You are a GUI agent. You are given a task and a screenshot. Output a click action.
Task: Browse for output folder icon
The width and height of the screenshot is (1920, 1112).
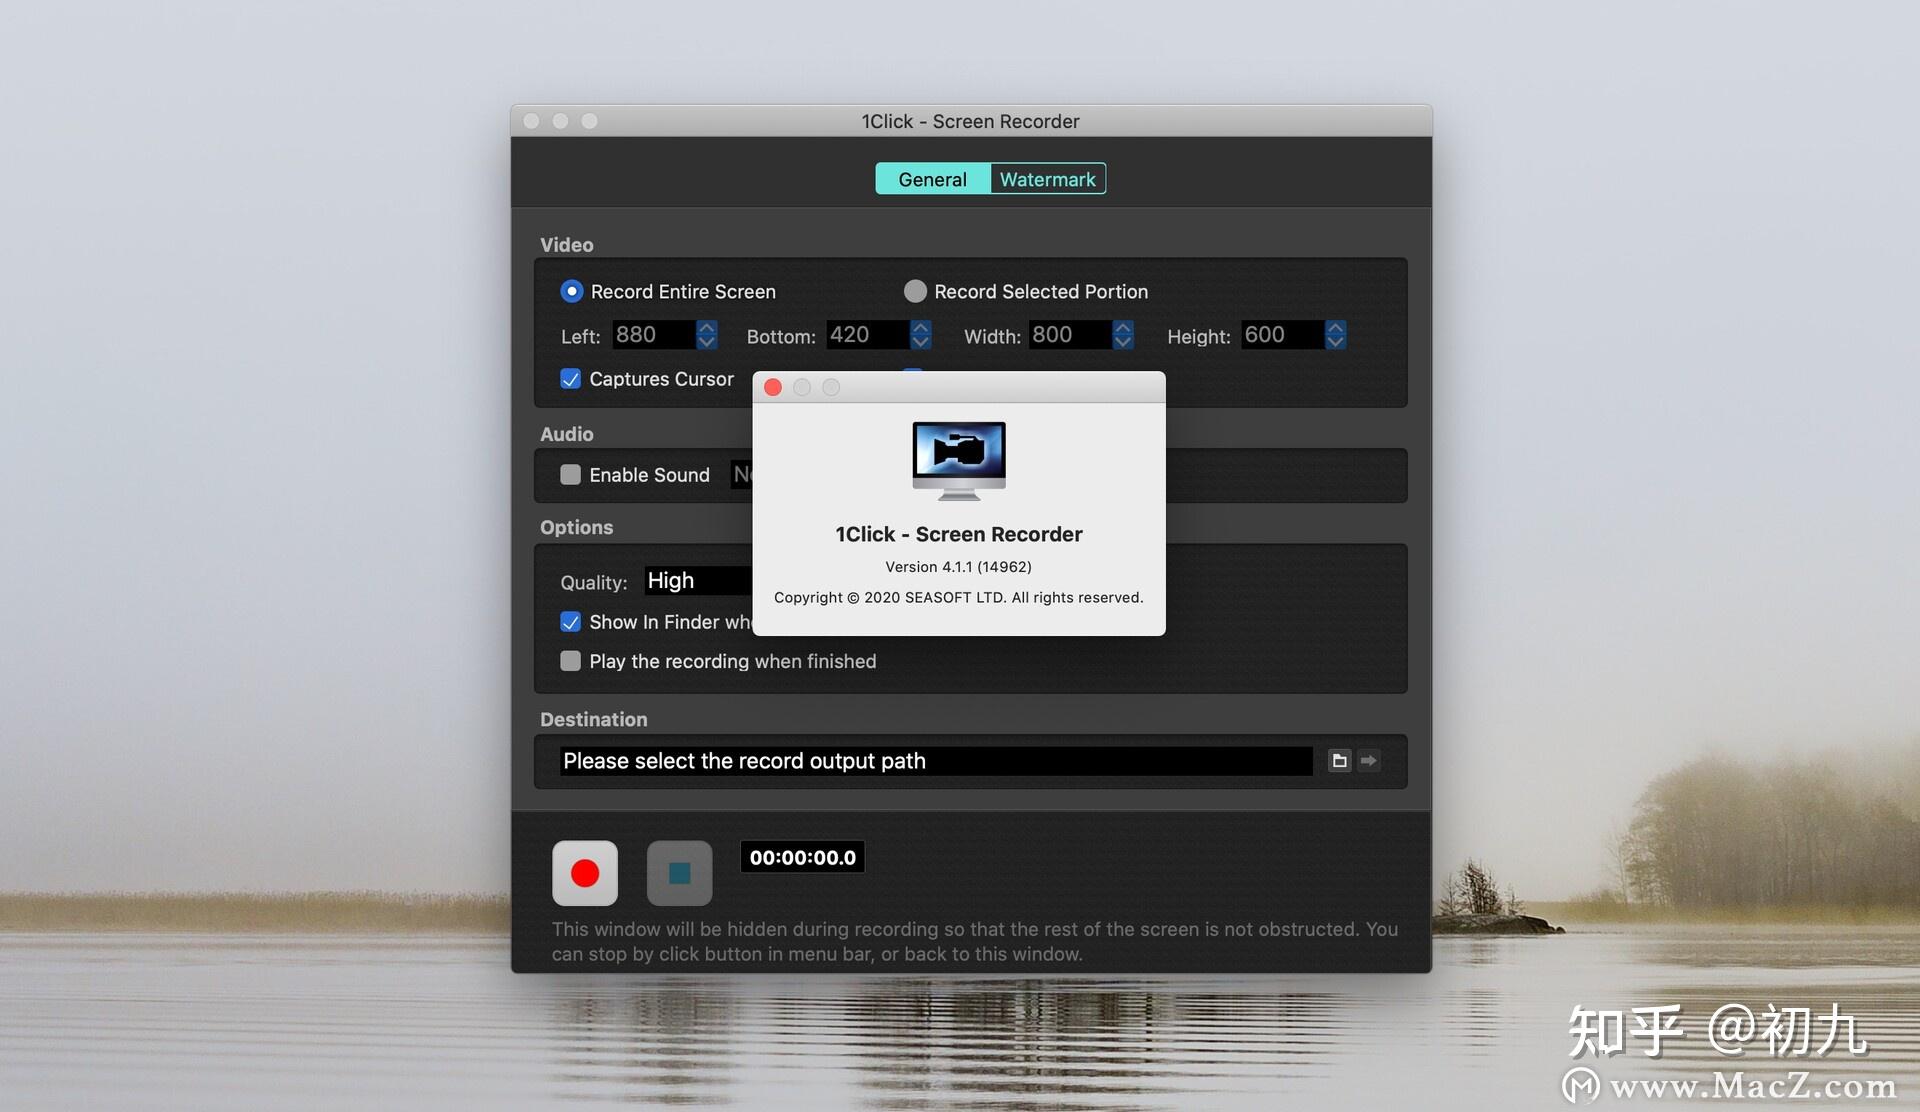[1339, 761]
